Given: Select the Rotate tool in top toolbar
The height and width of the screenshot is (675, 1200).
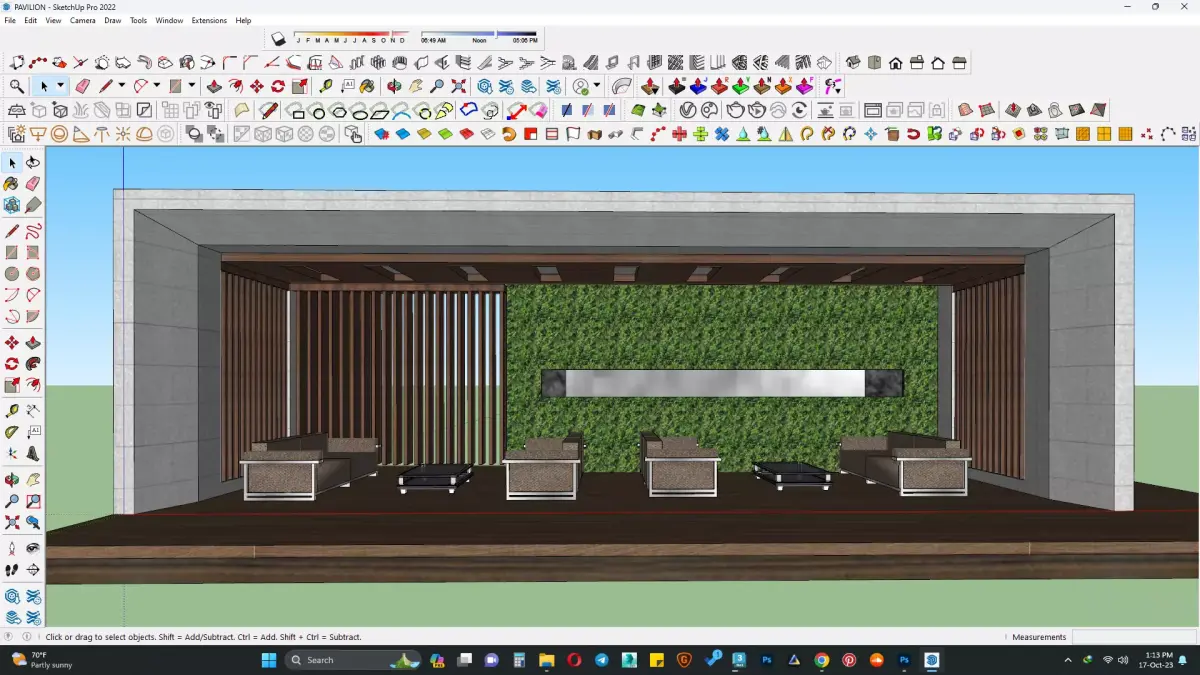Looking at the screenshot, I should [x=278, y=86].
